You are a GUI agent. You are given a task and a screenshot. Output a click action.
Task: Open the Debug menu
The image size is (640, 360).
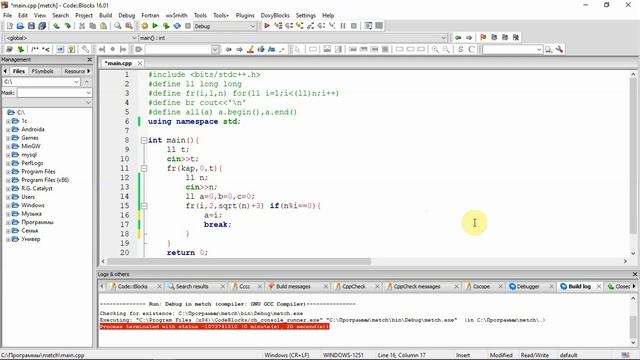tap(127, 16)
